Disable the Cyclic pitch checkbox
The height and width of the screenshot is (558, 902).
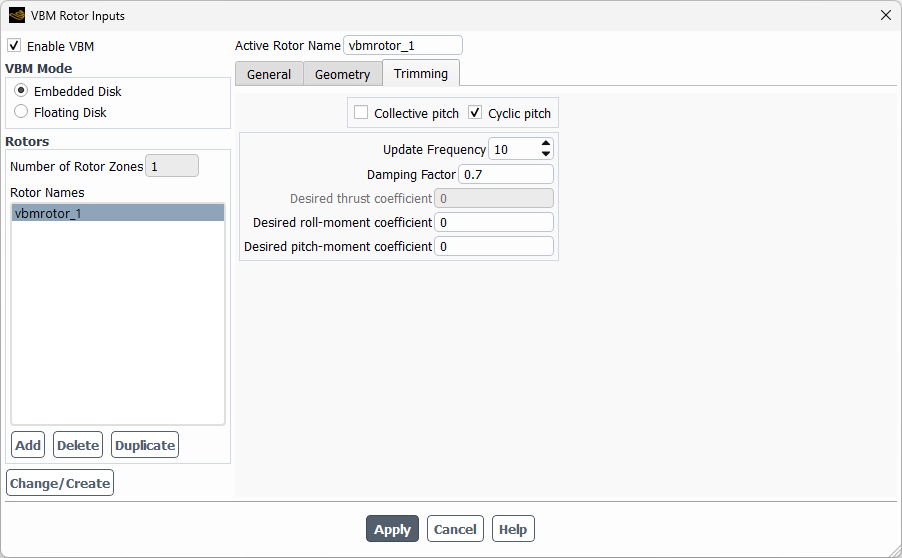click(475, 112)
